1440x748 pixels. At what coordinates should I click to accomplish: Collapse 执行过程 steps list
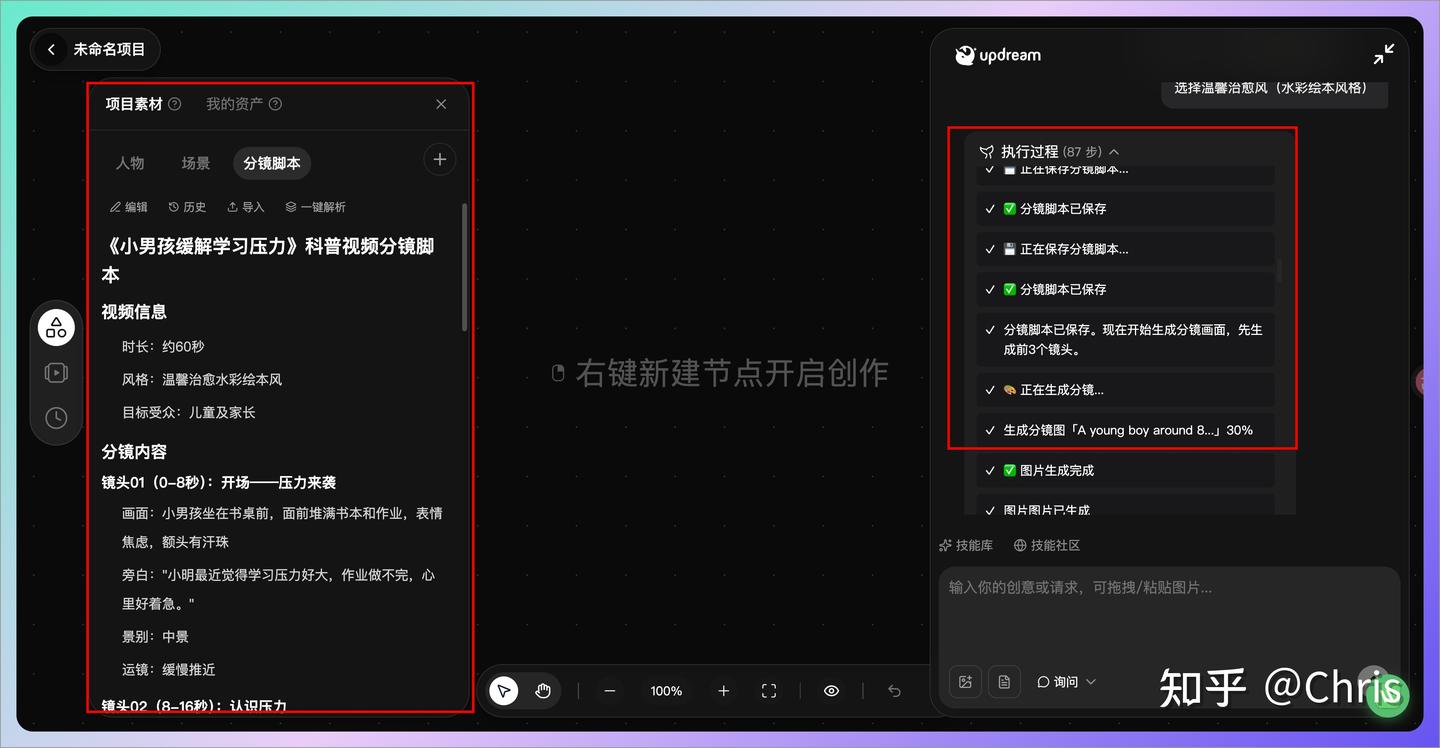pyautogui.click(x=1114, y=152)
